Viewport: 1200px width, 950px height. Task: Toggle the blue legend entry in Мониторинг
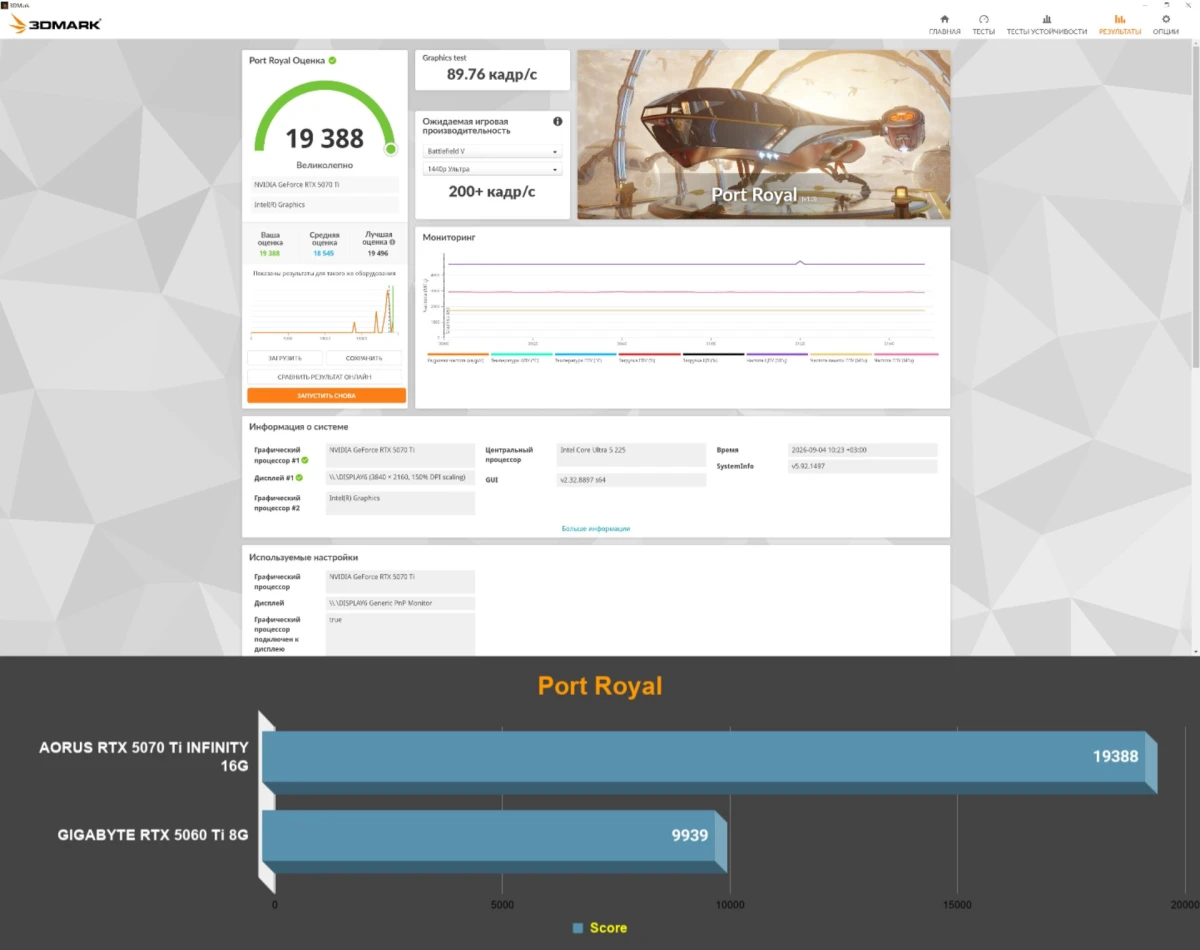point(585,357)
